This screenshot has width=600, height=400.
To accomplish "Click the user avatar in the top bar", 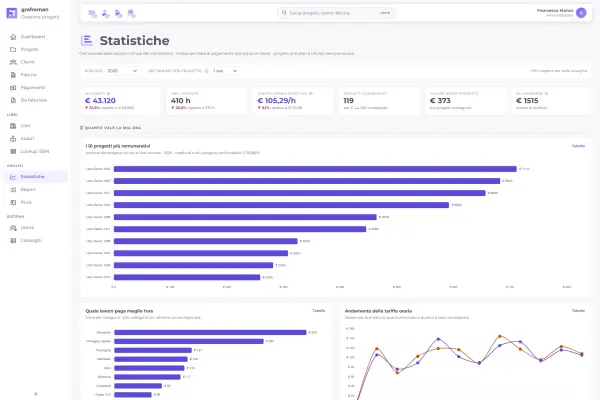I will pos(581,13).
